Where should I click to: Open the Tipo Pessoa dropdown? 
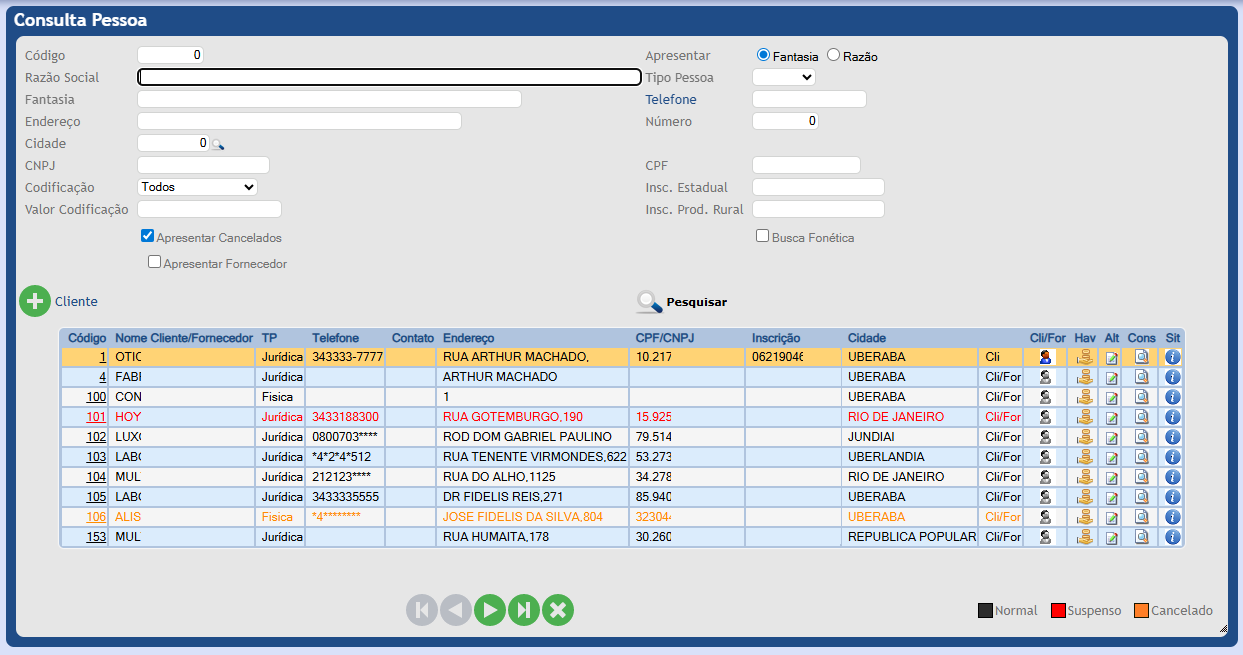(783, 77)
